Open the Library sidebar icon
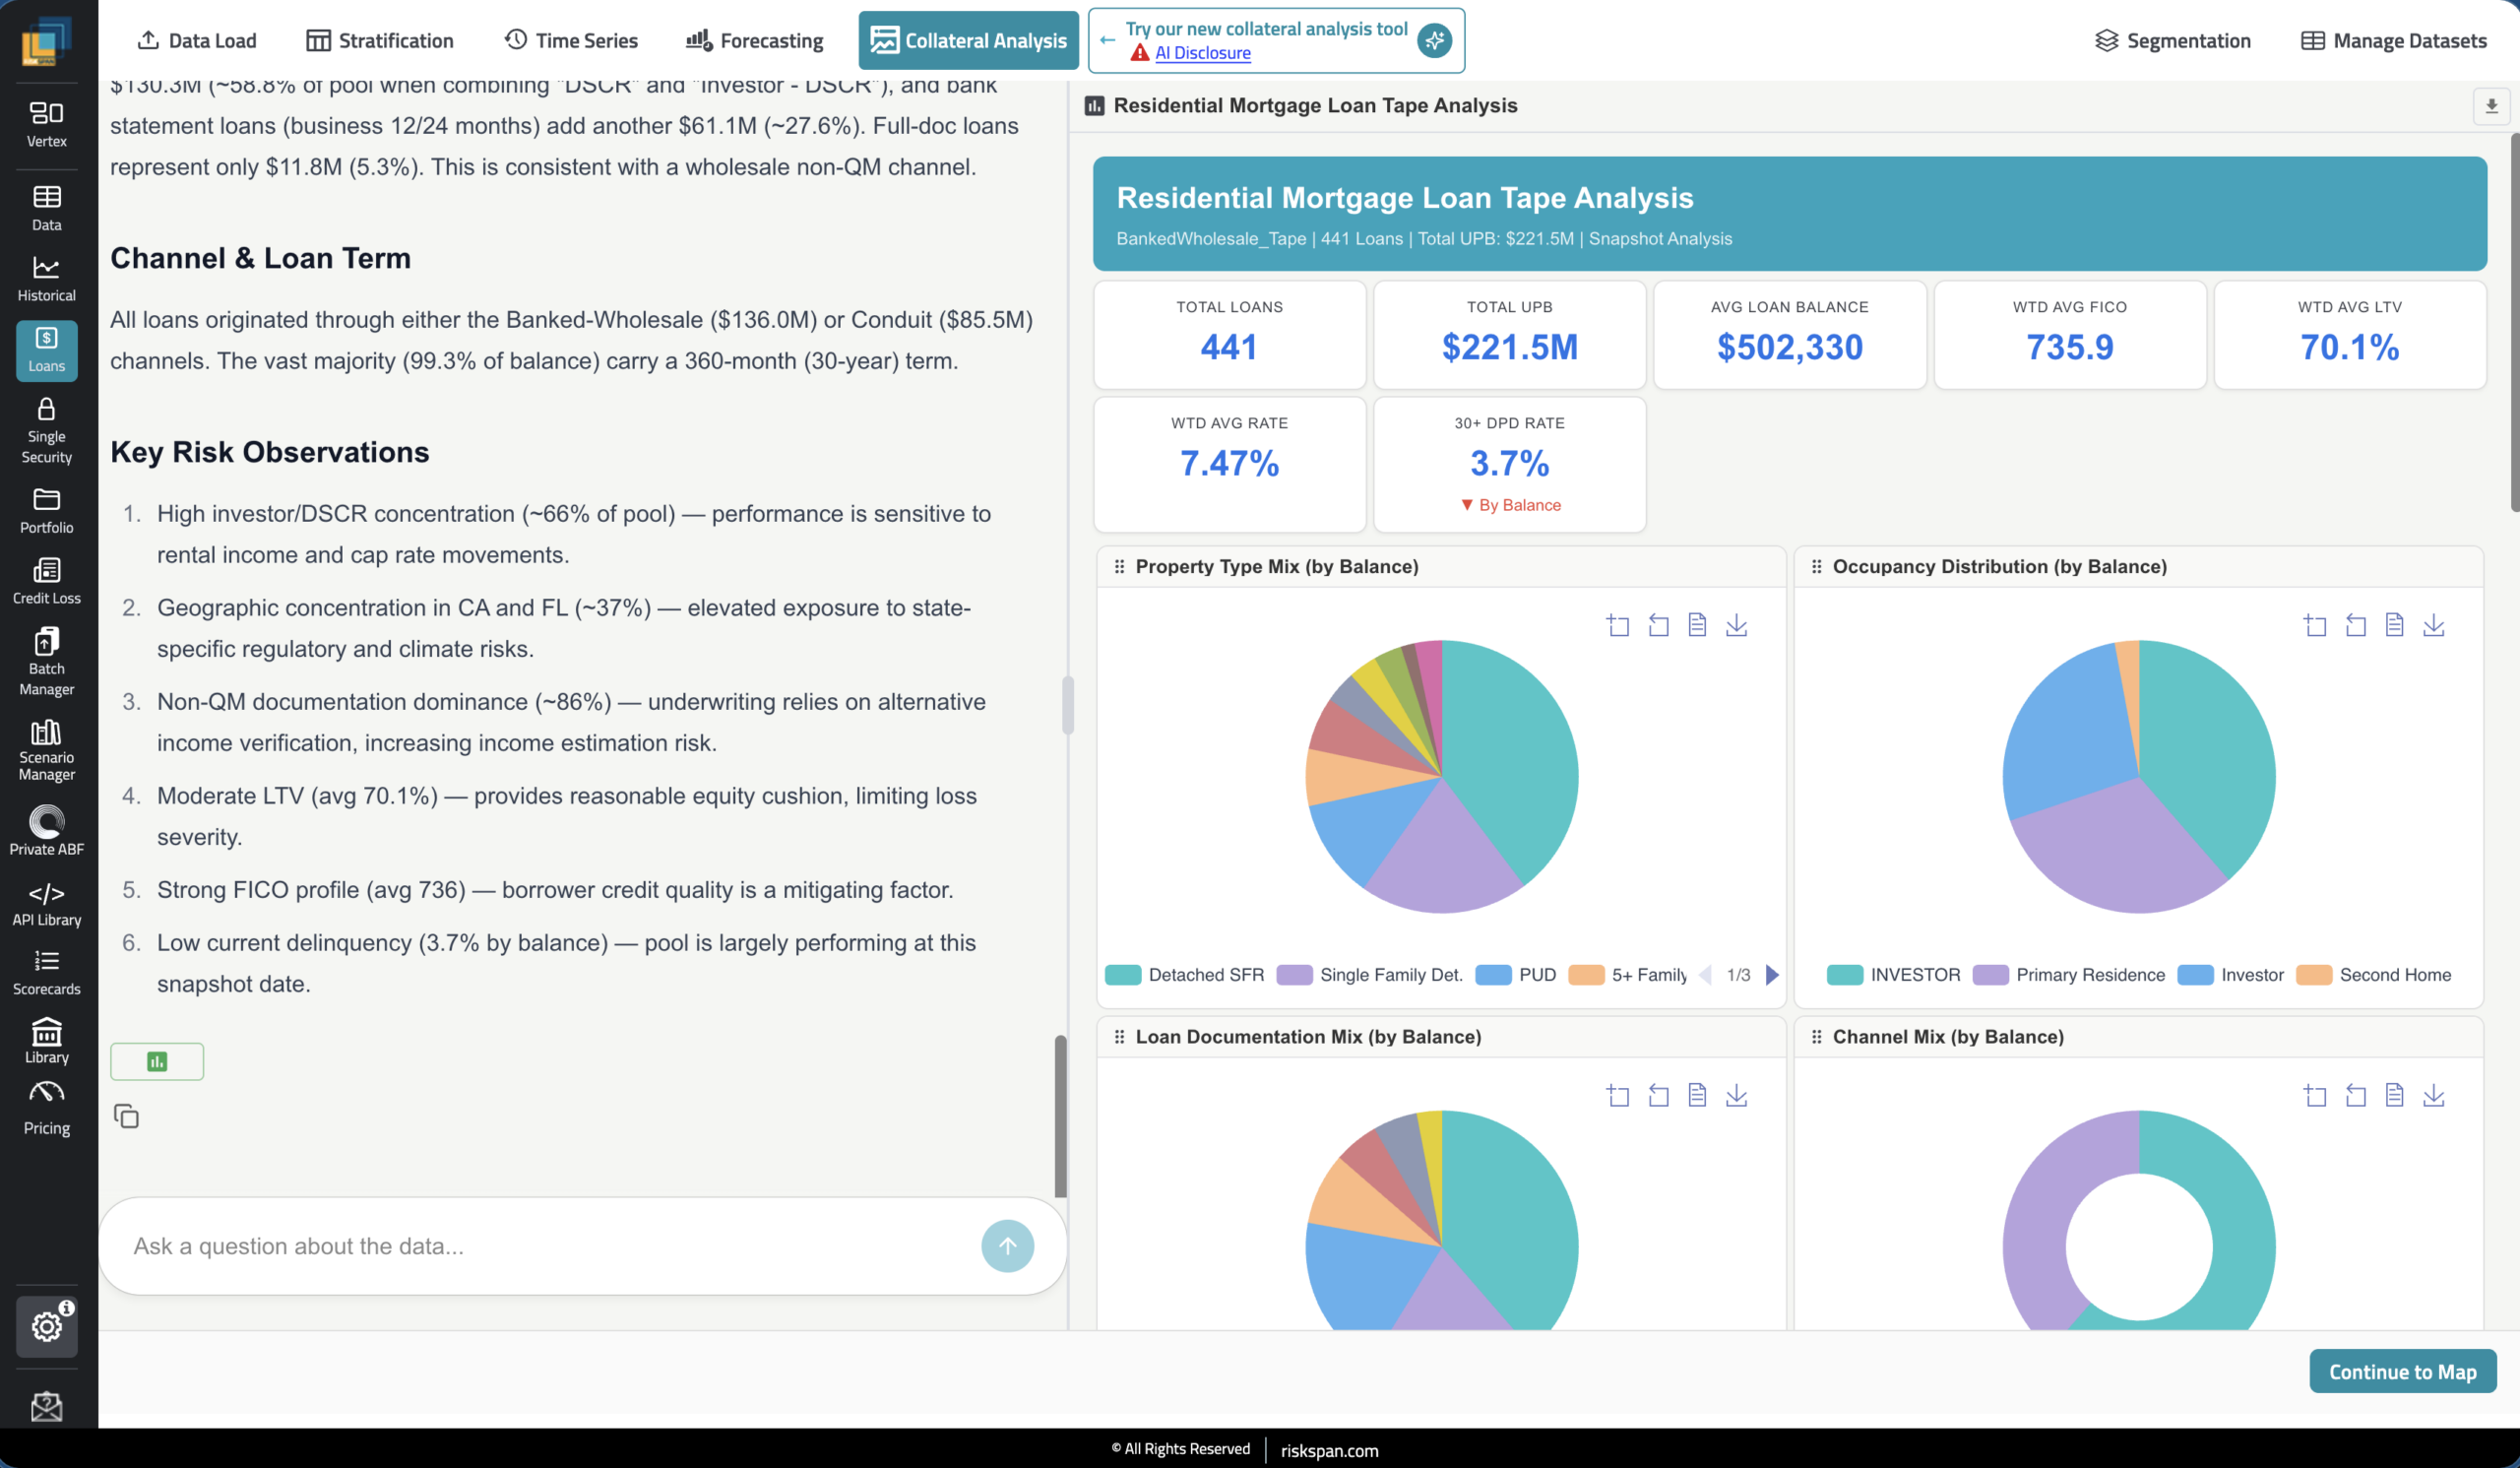The height and width of the screenshot is (1468, 2520). click(46, 1041)
